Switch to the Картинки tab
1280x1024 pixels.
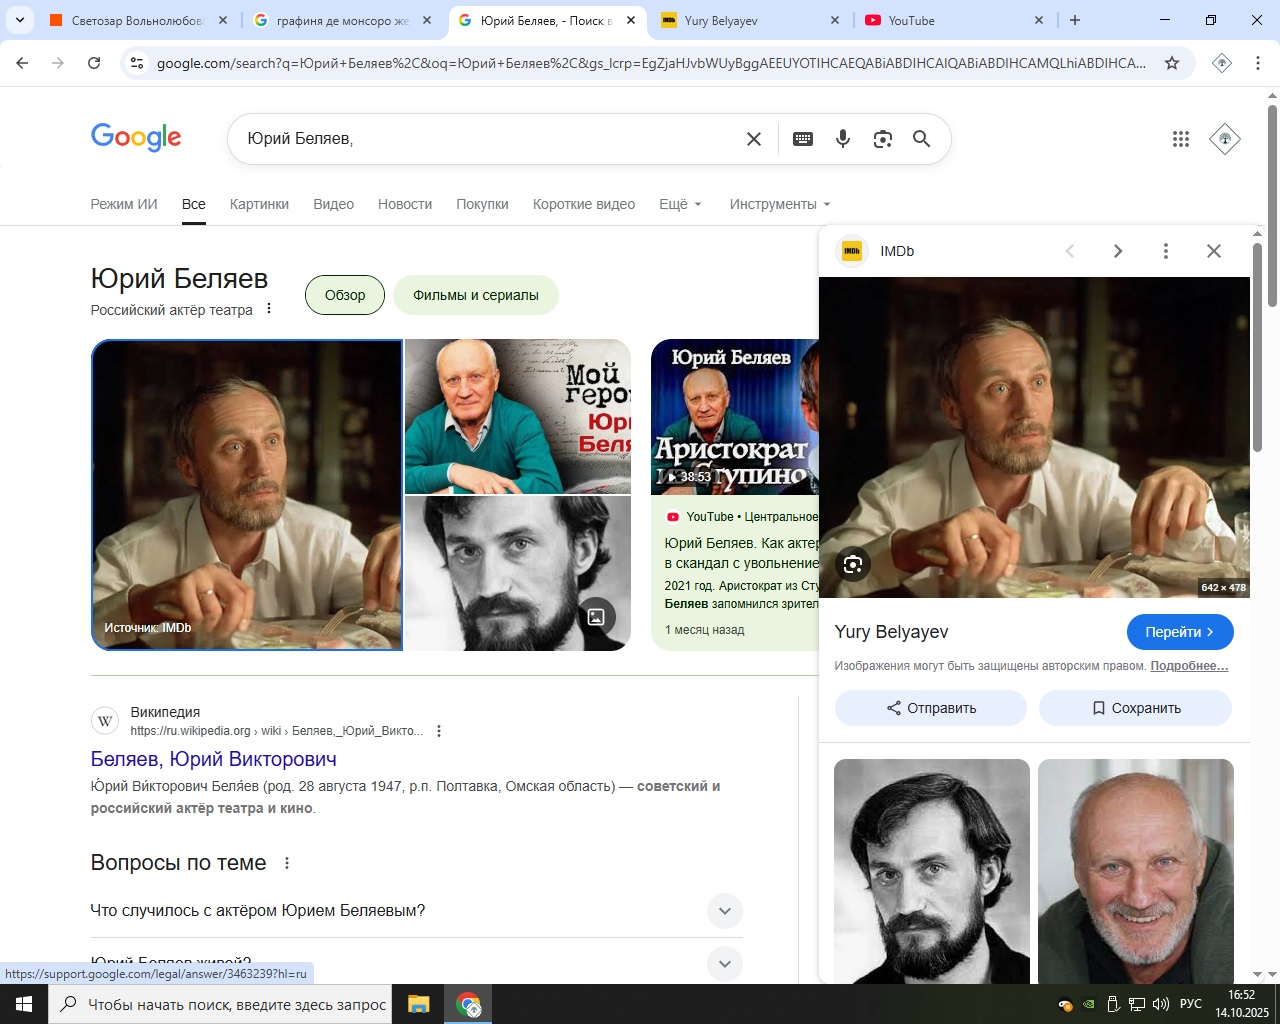point(259,204)
